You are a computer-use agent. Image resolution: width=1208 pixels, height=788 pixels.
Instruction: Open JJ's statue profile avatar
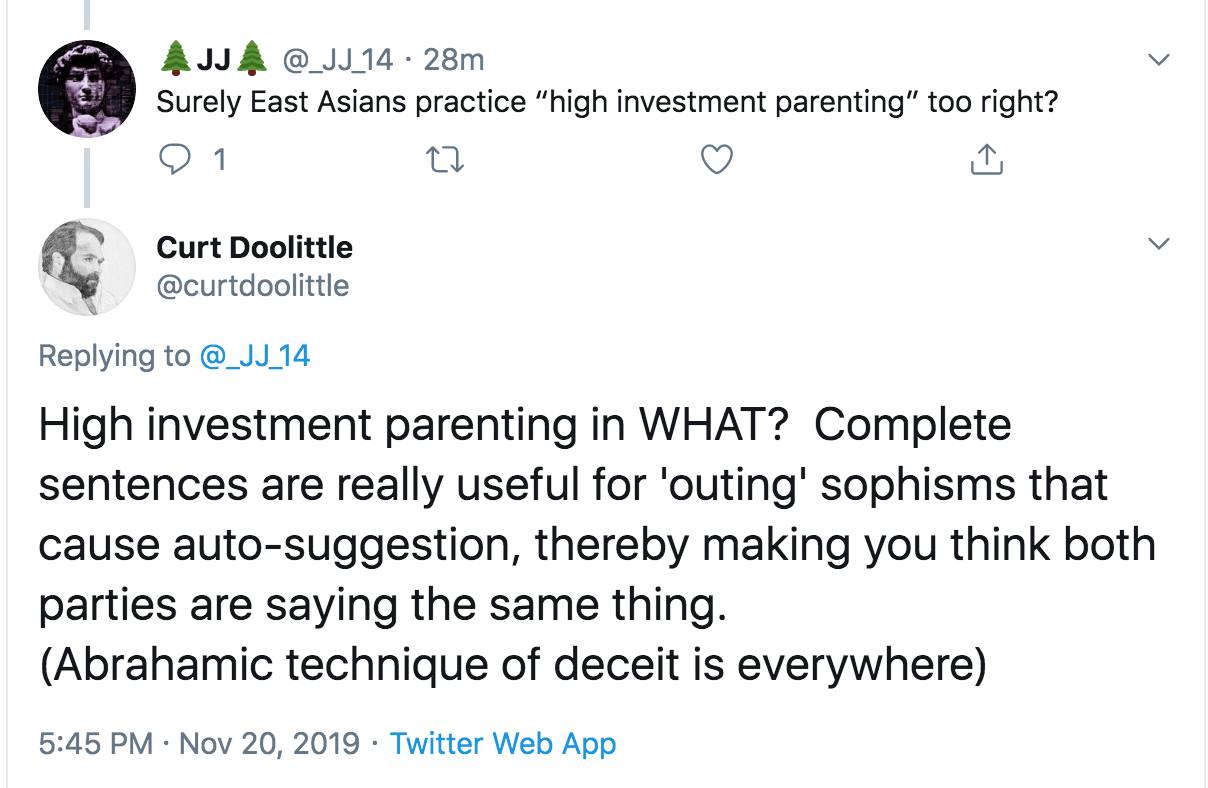pyautogui.click(x=87, y=90)
